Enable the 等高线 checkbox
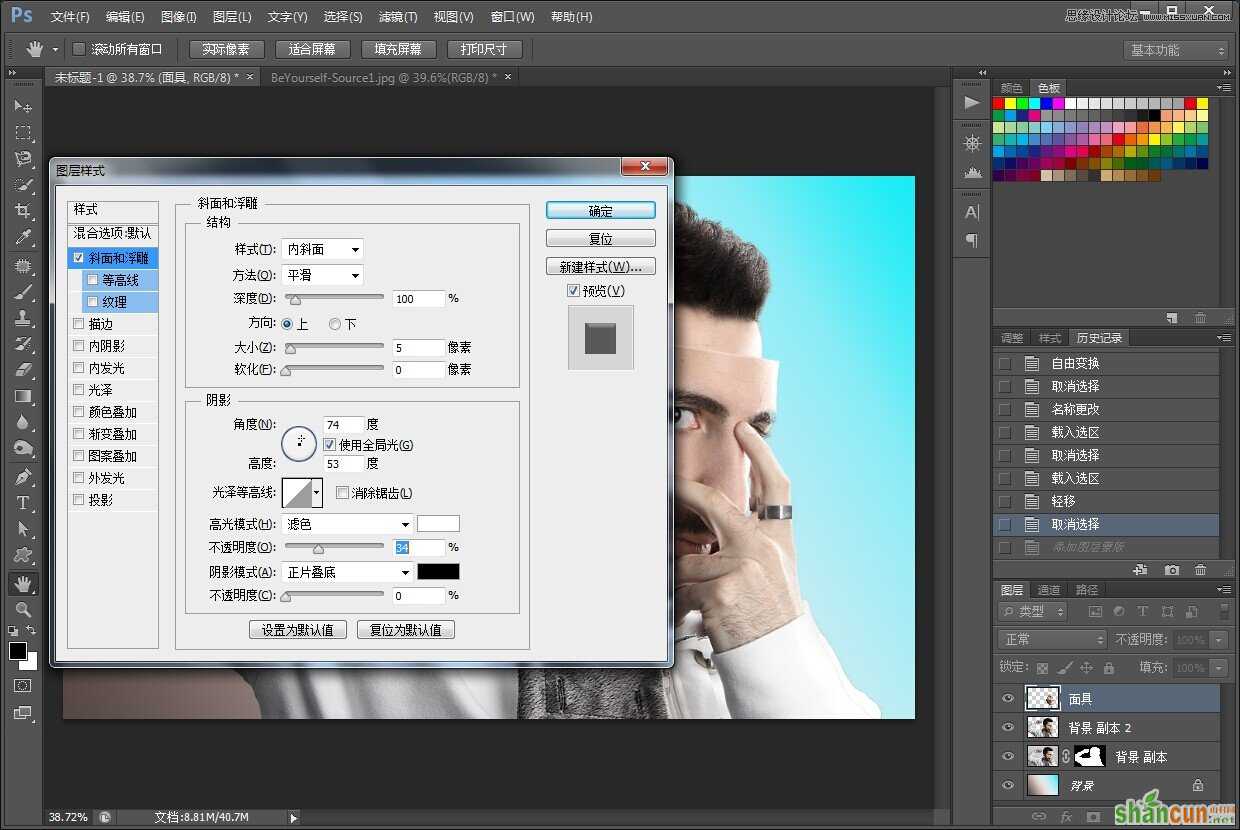The image size is (1240, 830). [93, 280]
